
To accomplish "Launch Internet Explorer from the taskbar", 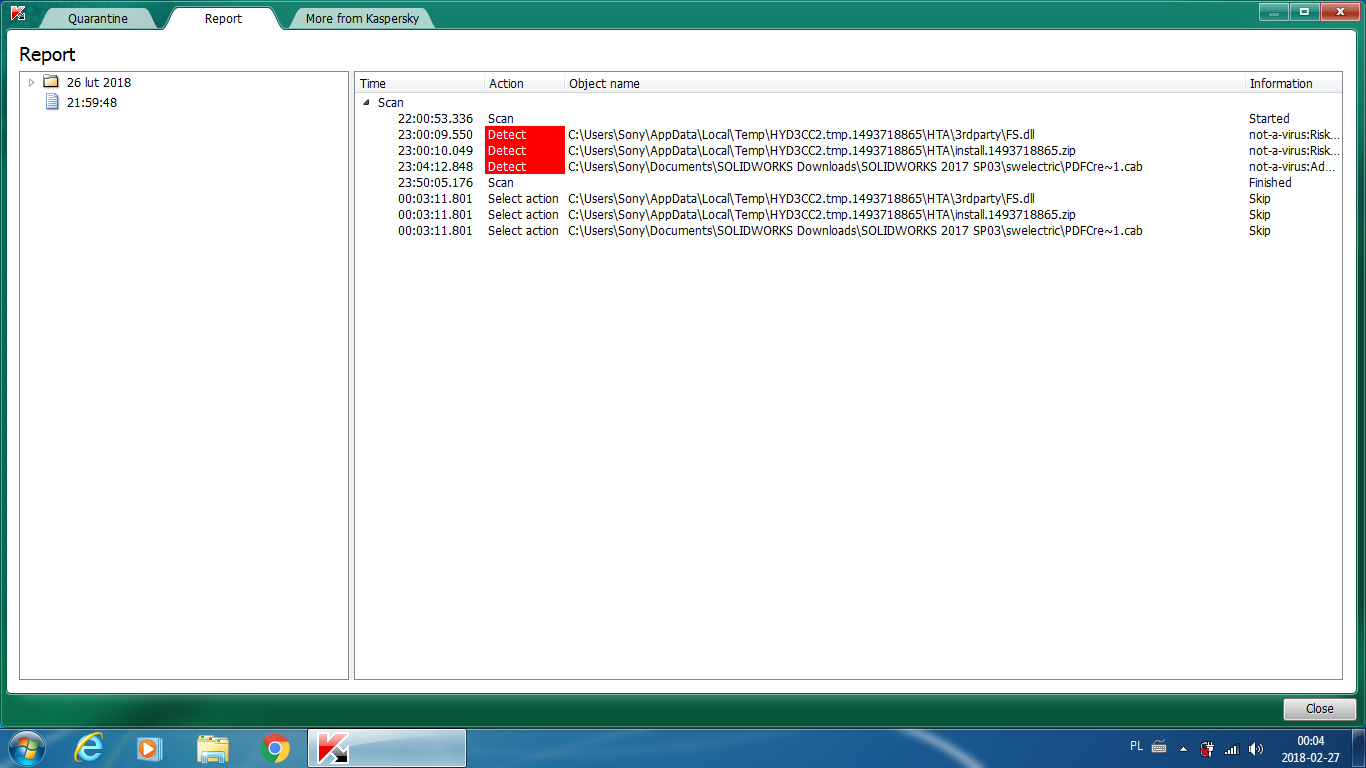I will (89, 748).
